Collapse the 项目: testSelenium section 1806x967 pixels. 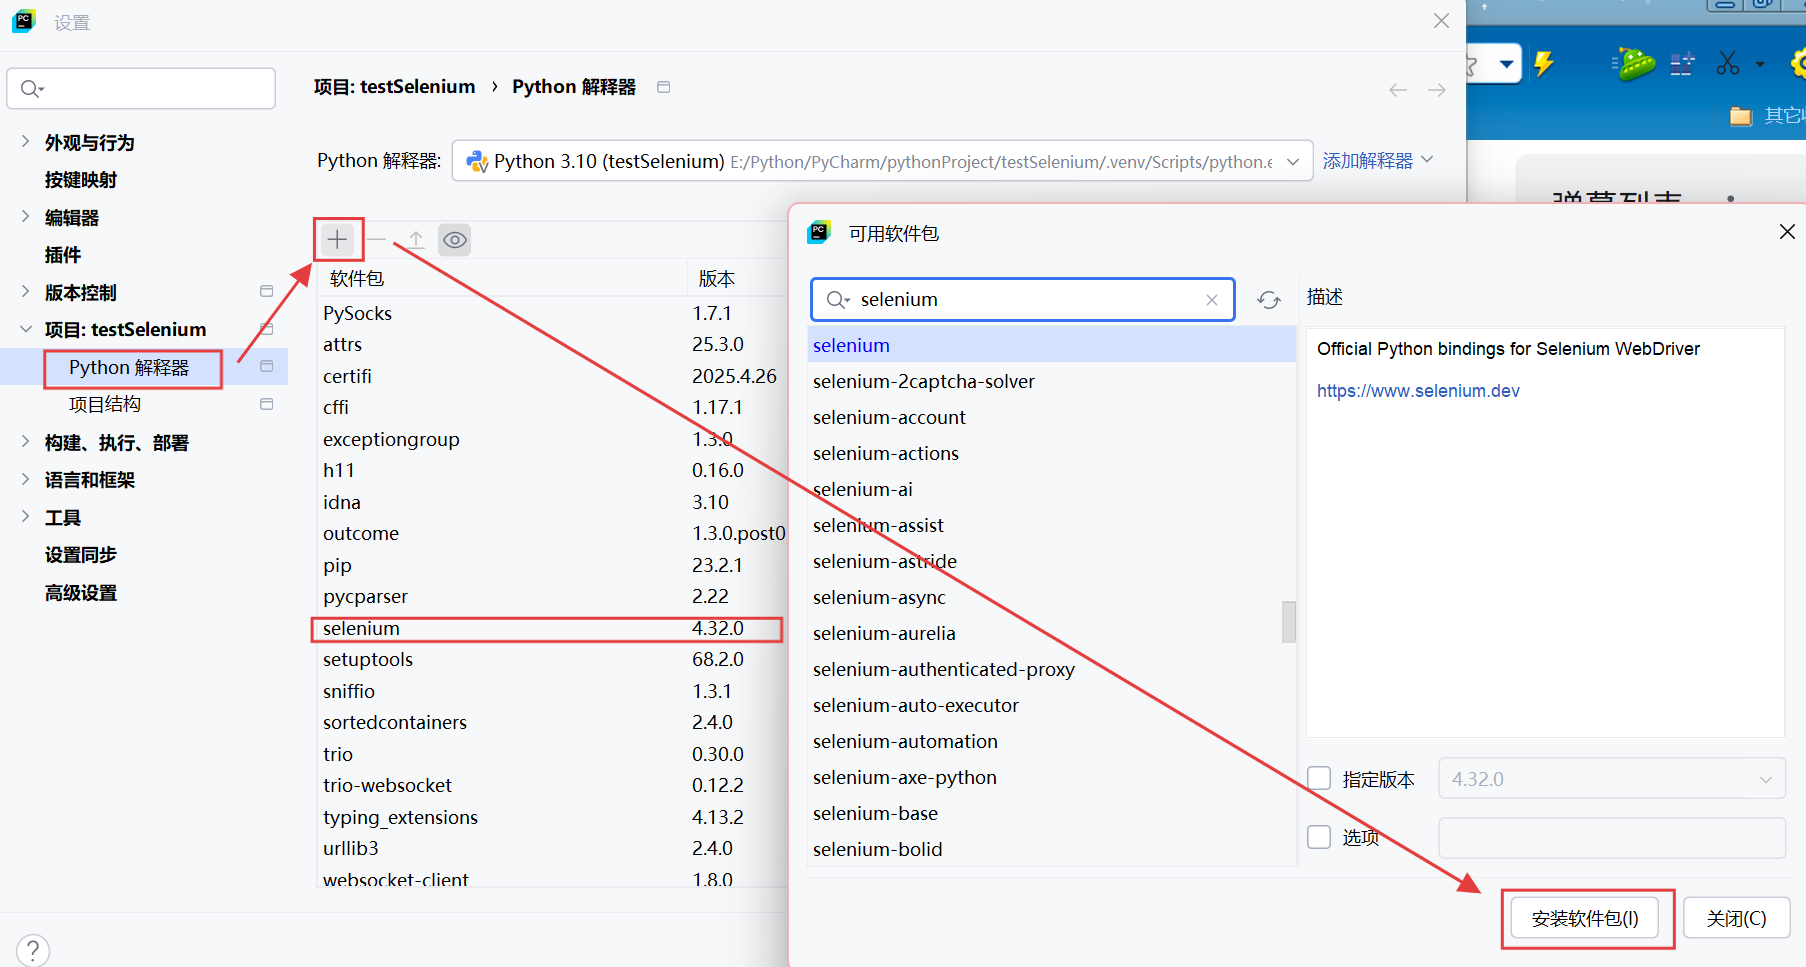click(25, 329)
